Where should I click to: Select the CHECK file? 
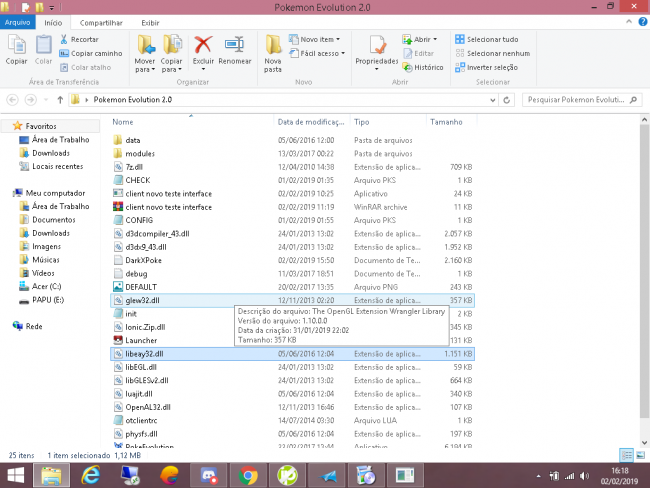point(292,180)
